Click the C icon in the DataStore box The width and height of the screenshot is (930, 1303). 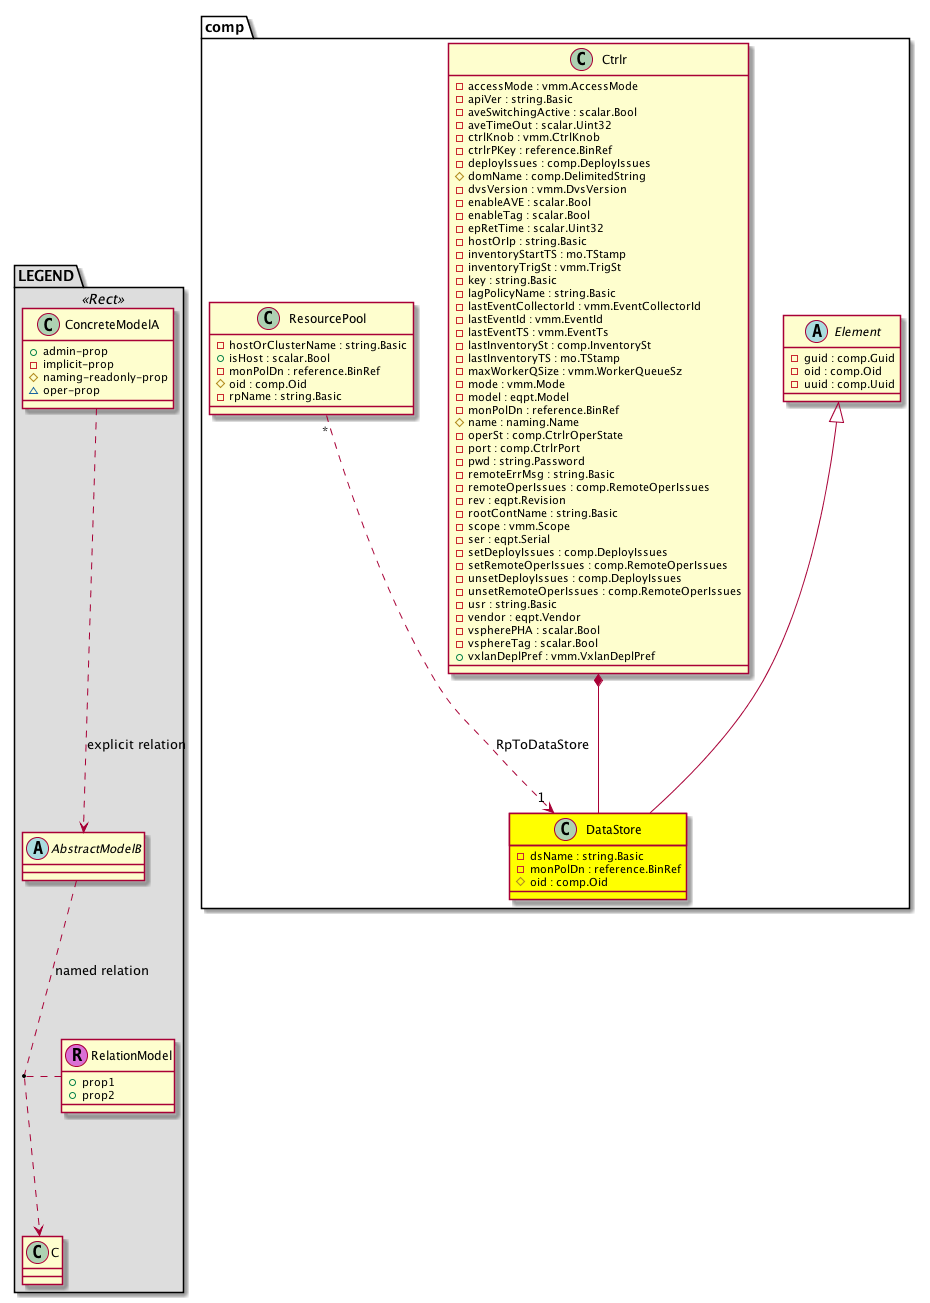pos(566,829)
